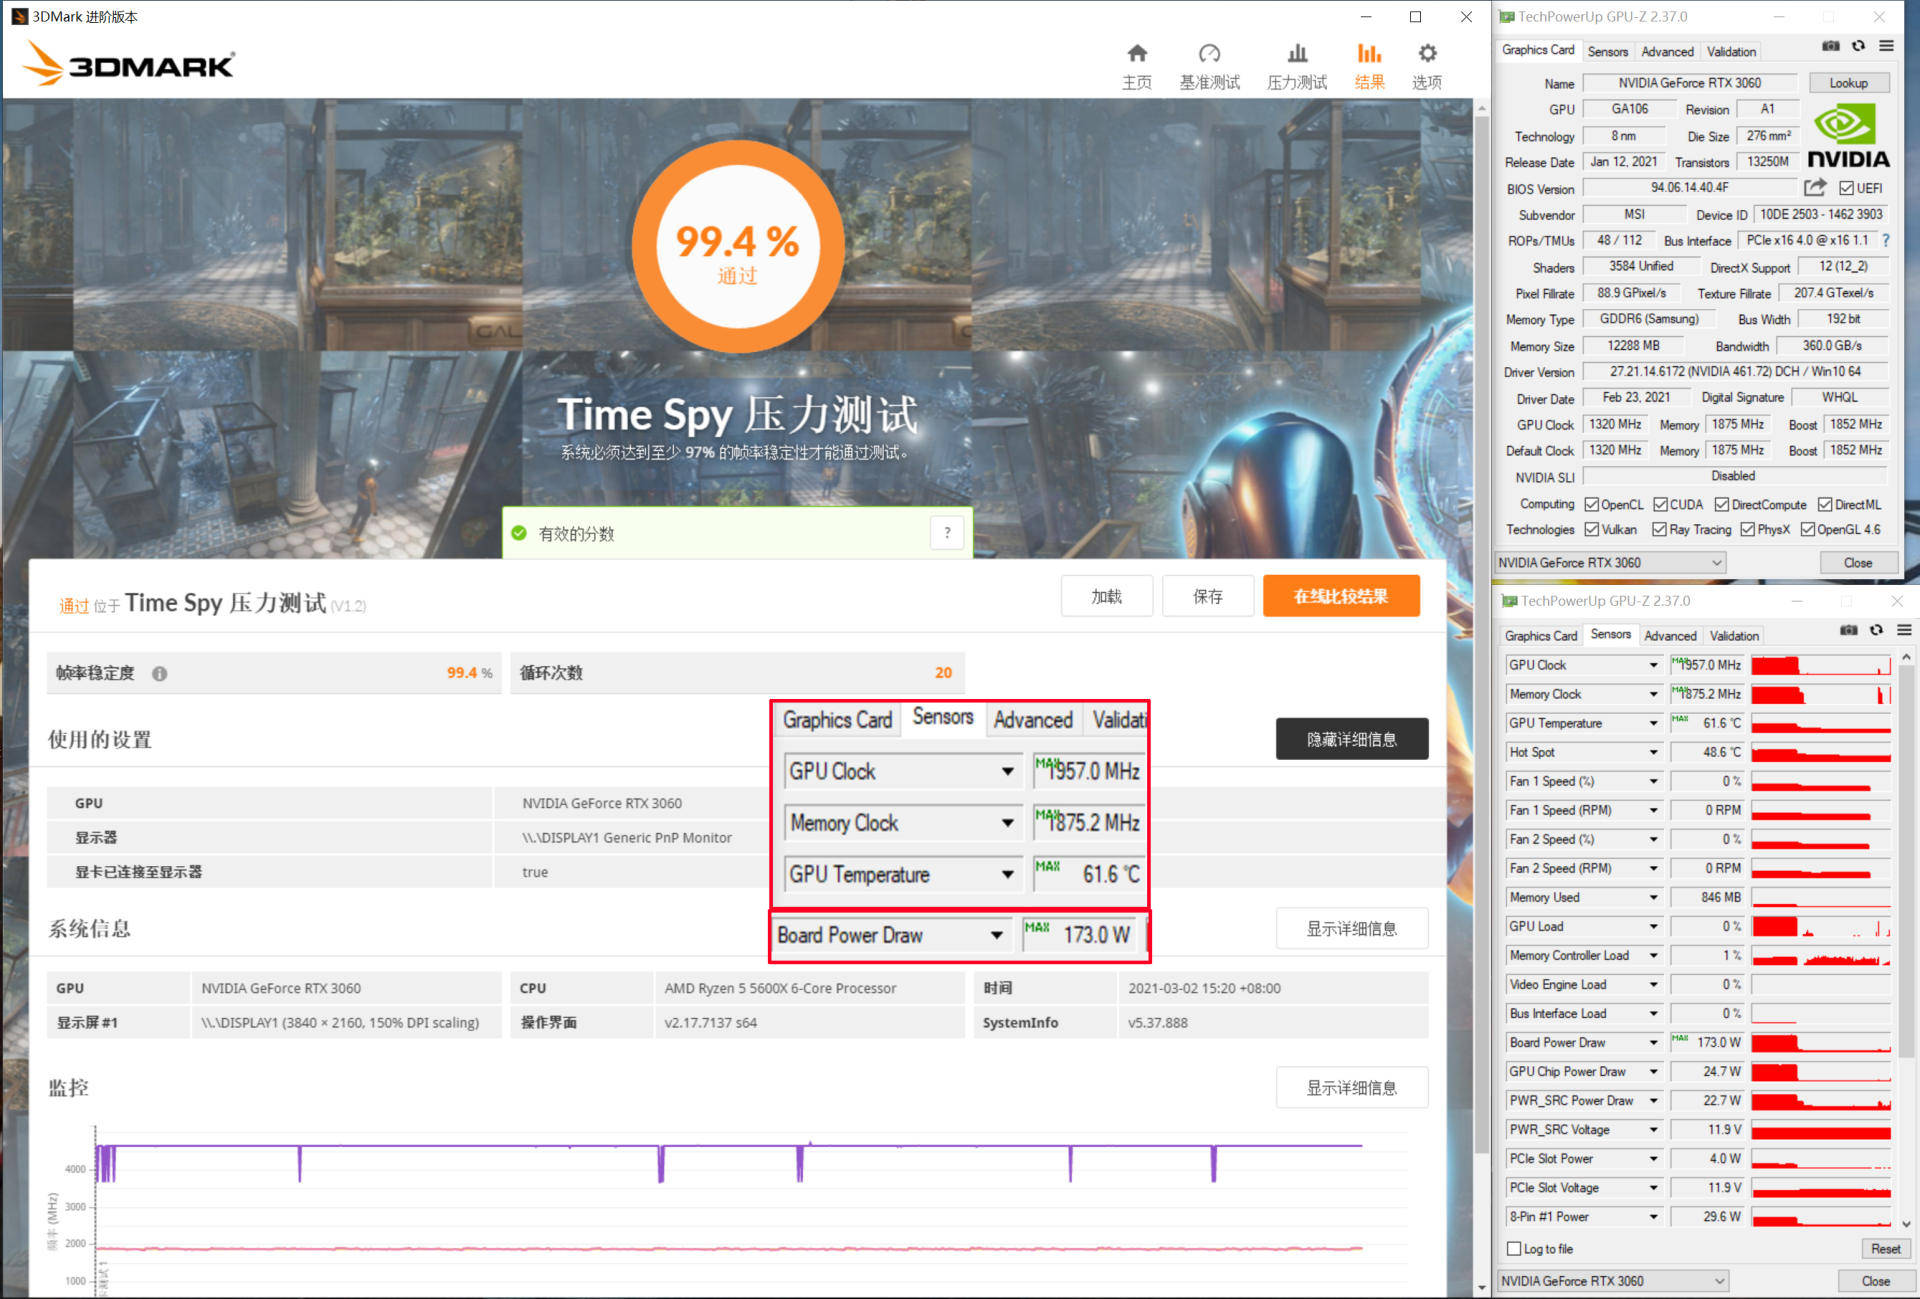
Task: Open Memory Used sensor dropdown arrow
Action: (1653, 897)
